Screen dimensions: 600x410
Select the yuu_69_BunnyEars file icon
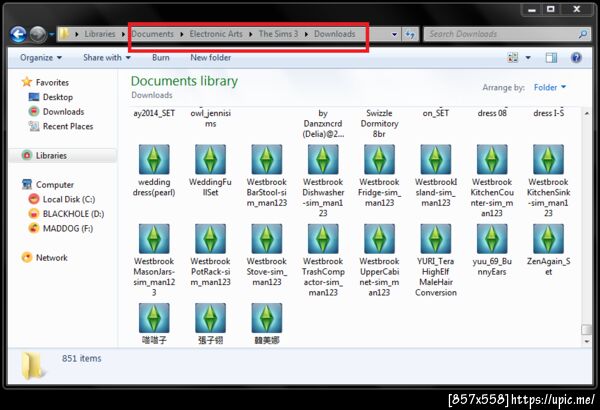(492, 239)
